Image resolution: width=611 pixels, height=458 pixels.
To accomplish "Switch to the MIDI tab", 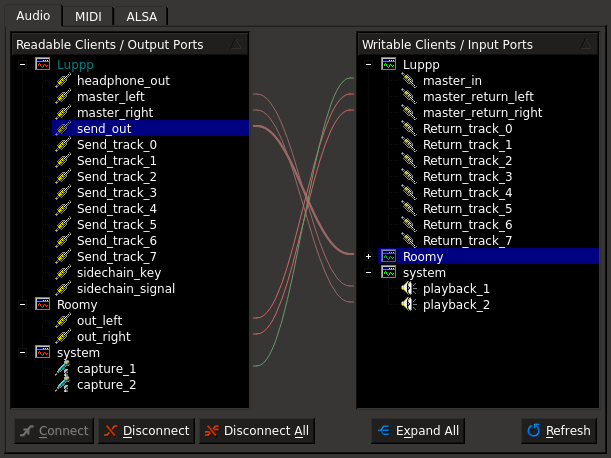I will tap(88, 17).
